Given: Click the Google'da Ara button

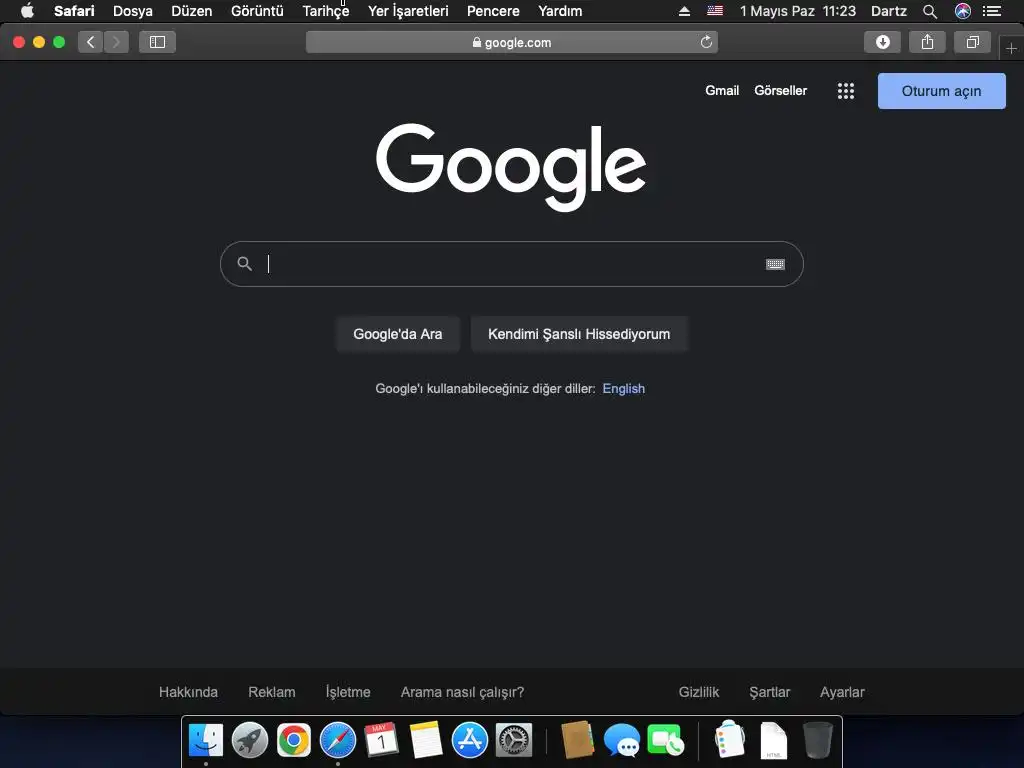Looking at the screenshot, I should 398,334.
